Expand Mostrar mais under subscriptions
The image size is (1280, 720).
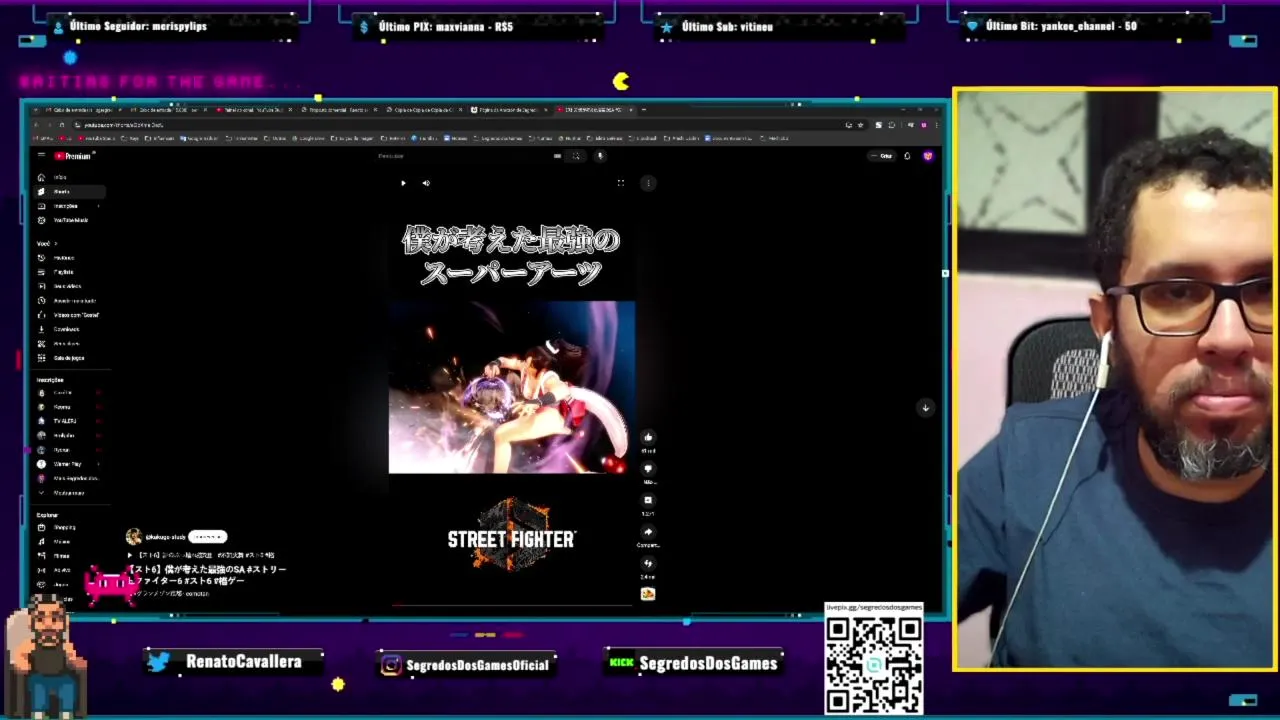[x=68, y=493]
